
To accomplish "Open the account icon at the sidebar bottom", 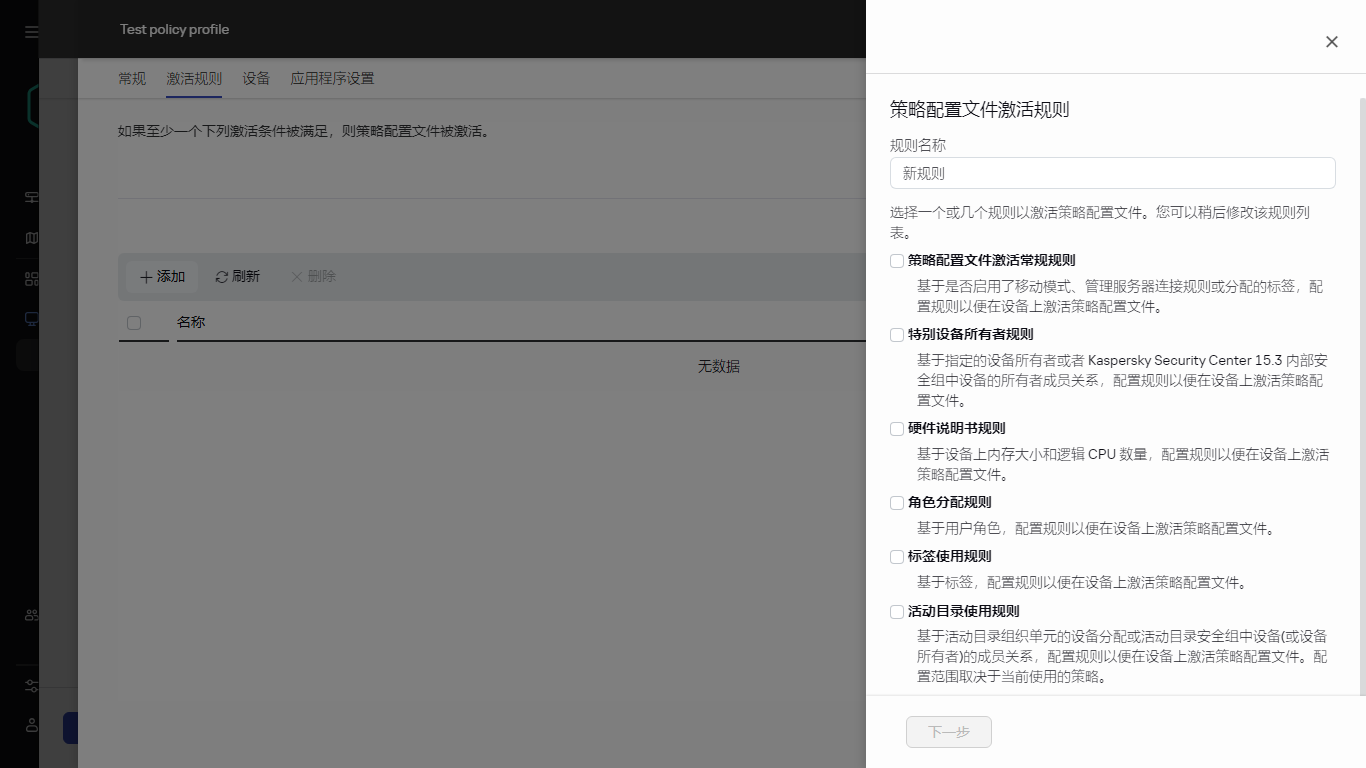I will coord(30,725).
